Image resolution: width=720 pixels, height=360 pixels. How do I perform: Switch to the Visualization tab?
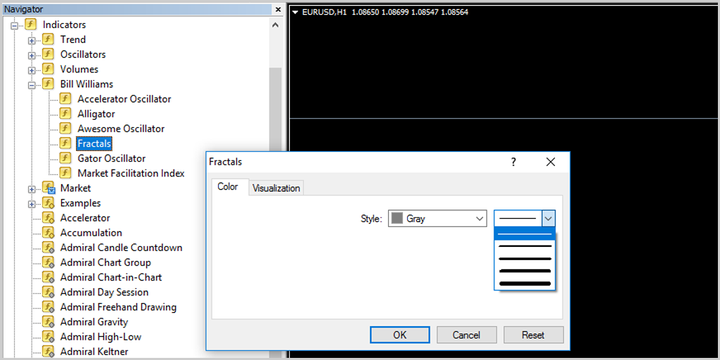276,188
